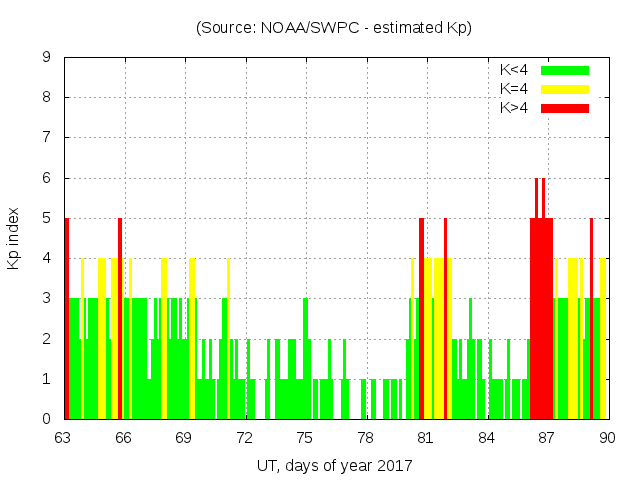
Task: Click the y-axis tick label 6
Action: (x=46, y=178)
